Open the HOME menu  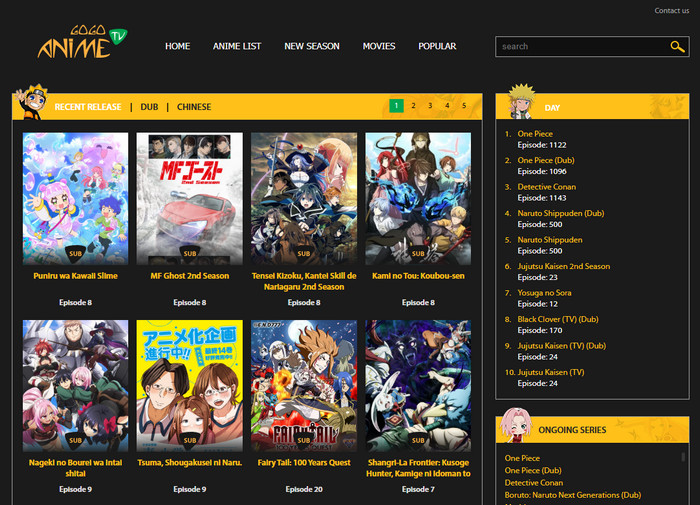(177, 46)
